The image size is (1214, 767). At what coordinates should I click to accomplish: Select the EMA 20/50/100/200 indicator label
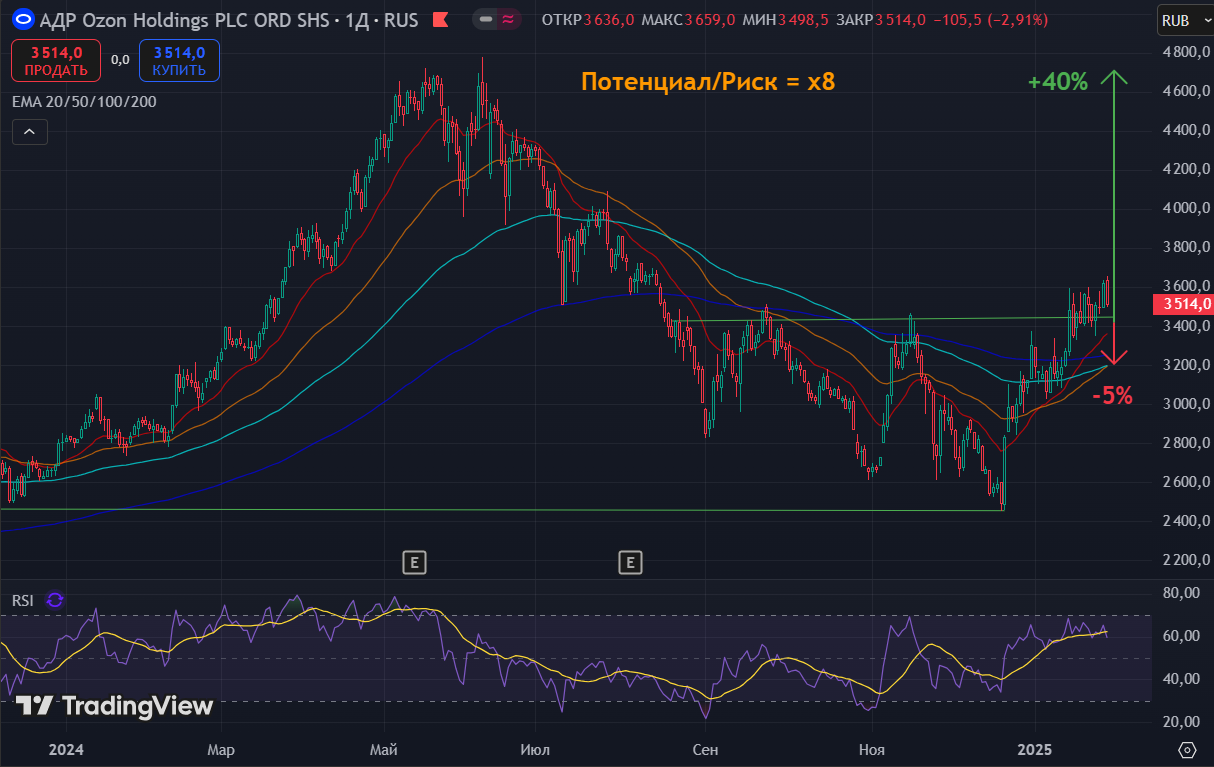coord(84,101)
